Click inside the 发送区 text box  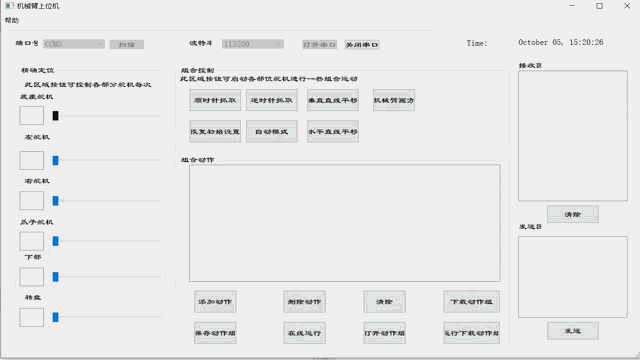pyautogui.click(x=573, y=277)
